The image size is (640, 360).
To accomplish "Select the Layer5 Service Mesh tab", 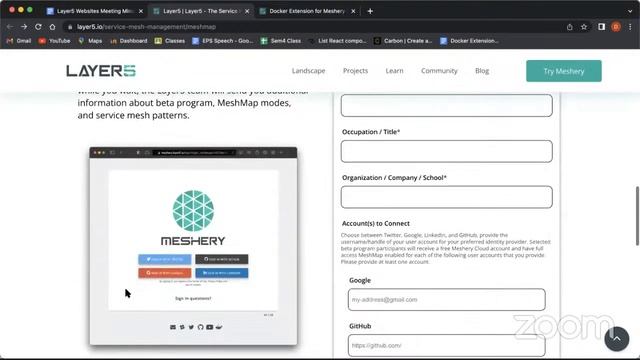I will (x=201, y=11).
